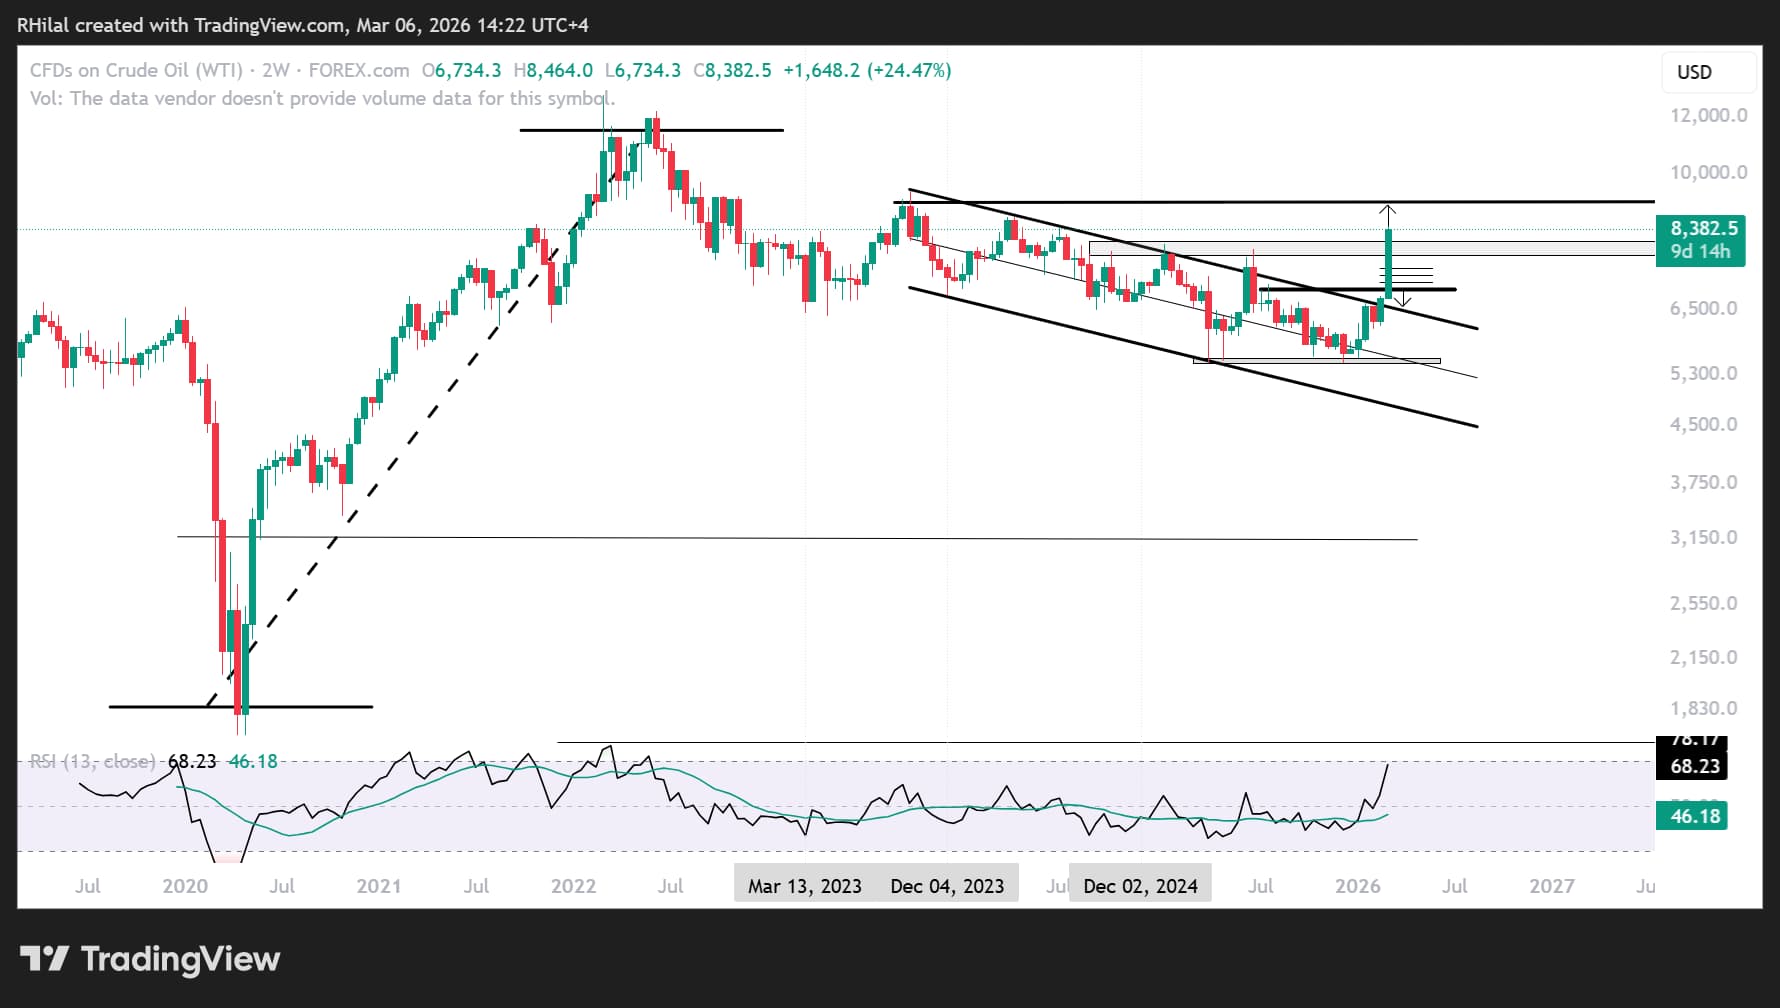The width and height of the screenshot is (1780, 1008).
Task: Open the USD currency dropdown
Action: click(1709, 72)
